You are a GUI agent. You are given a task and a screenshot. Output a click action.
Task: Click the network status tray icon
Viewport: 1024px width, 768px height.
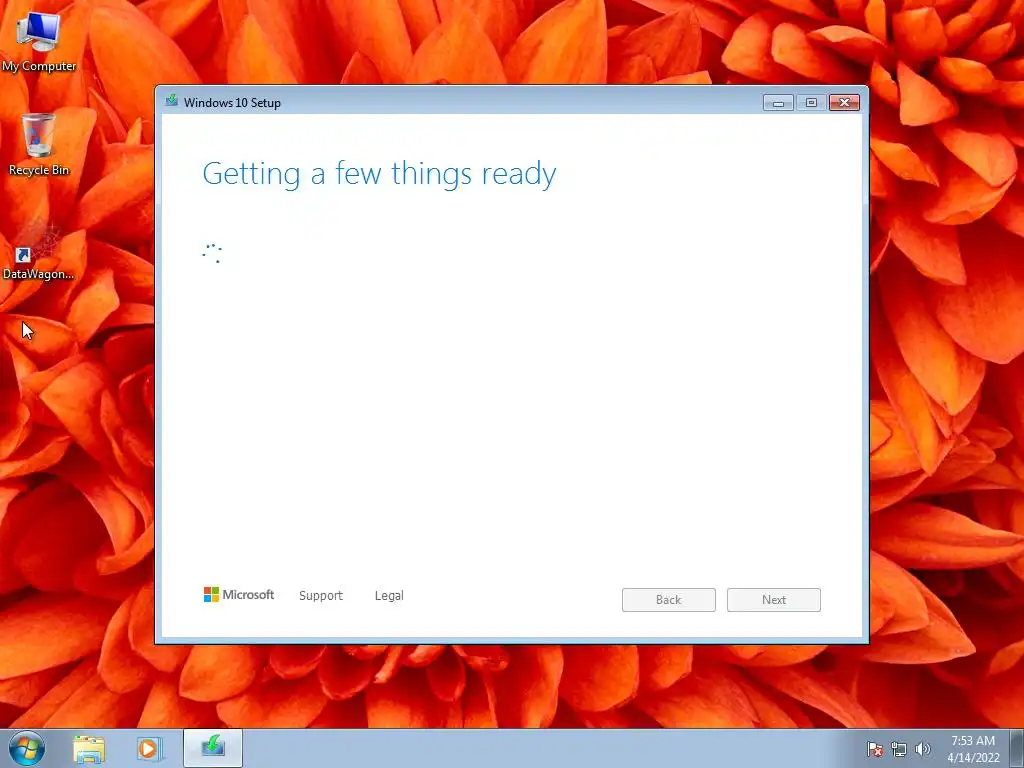click(899, 749)
